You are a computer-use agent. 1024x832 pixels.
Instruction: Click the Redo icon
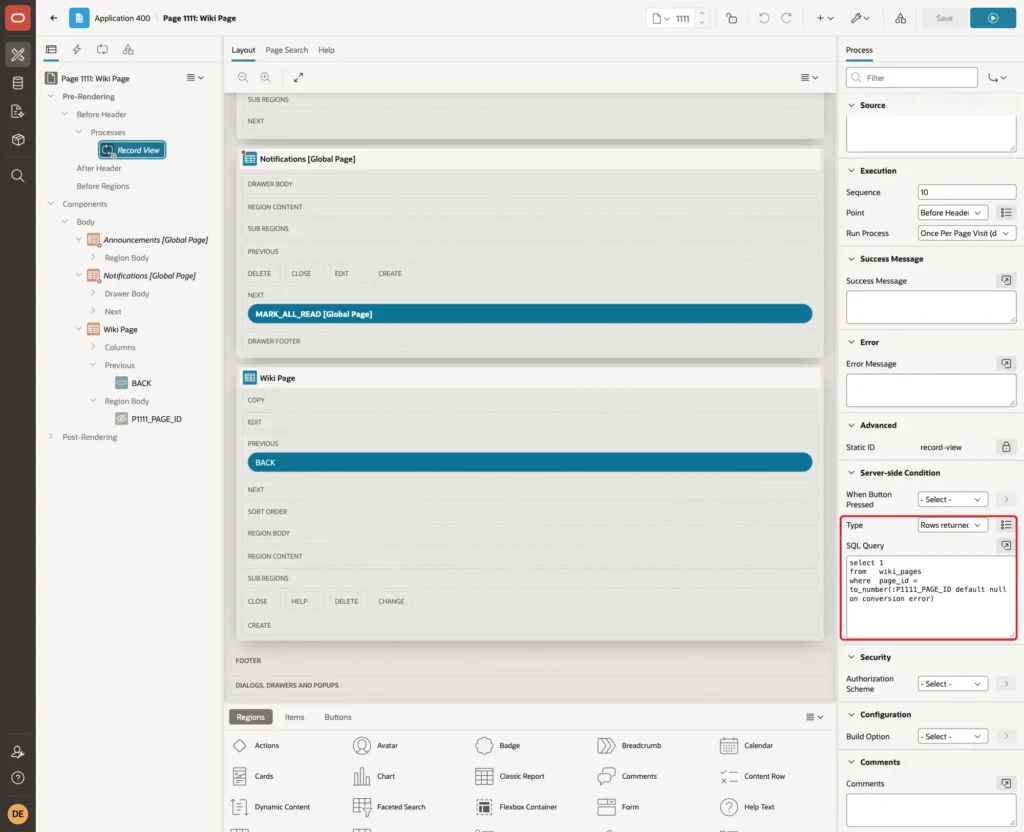pyautogui.click(x=786, y=18)
